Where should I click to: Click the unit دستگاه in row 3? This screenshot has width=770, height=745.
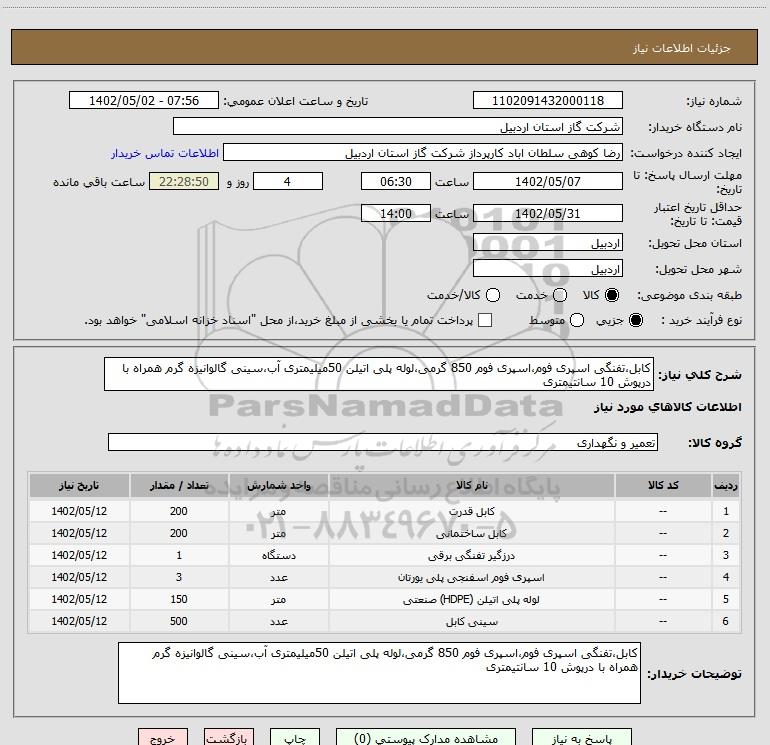point(278,555)
